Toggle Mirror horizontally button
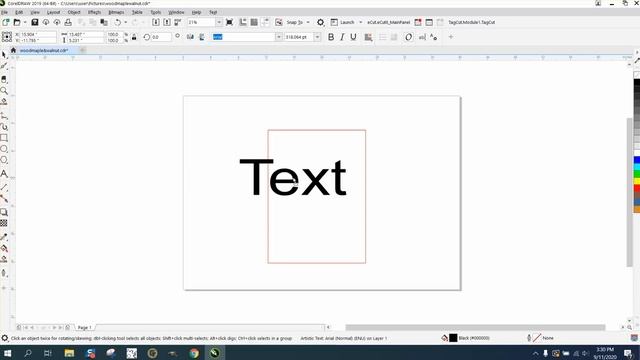The image size is (640, 360). tap(190, 37)
